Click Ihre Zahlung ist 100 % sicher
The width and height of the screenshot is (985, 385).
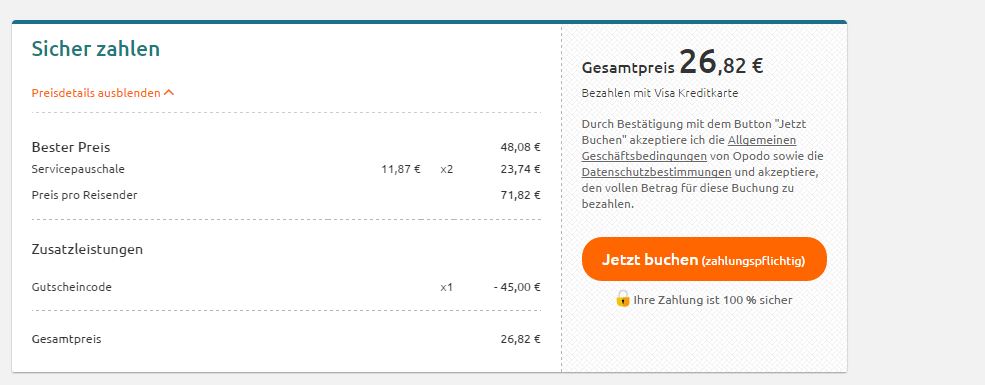[712, 300]
